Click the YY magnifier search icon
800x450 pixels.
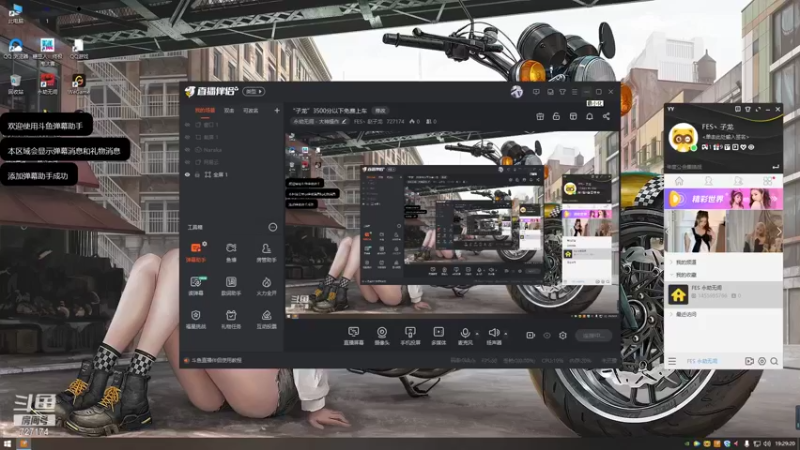click(774, 361)
